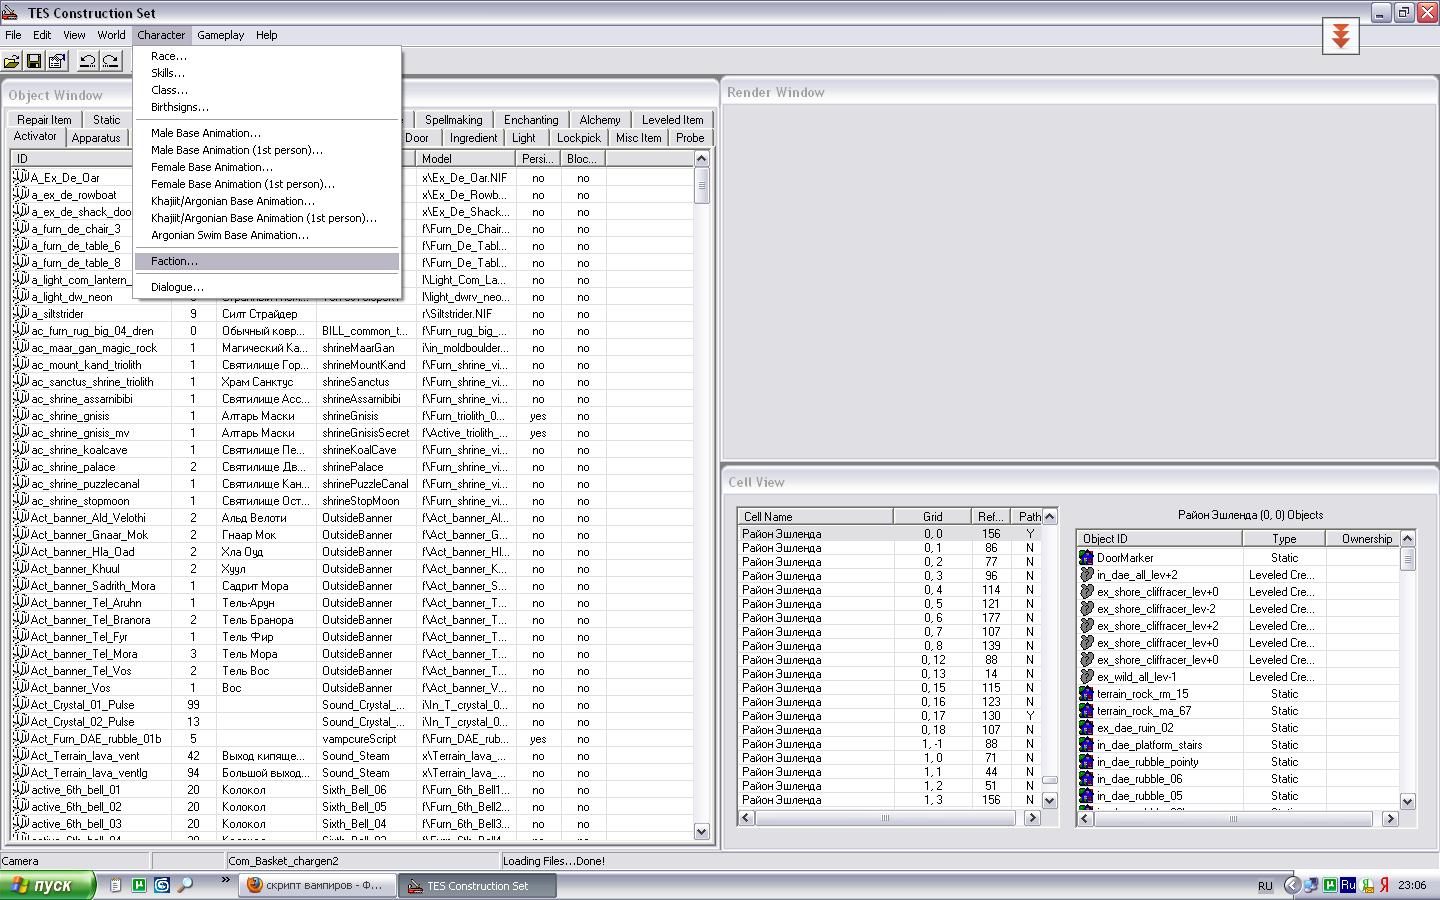Click the icon beside Act_Crystal_01_Pulse
This screenshot has width=1440, height=900.
tap(20, 704)
